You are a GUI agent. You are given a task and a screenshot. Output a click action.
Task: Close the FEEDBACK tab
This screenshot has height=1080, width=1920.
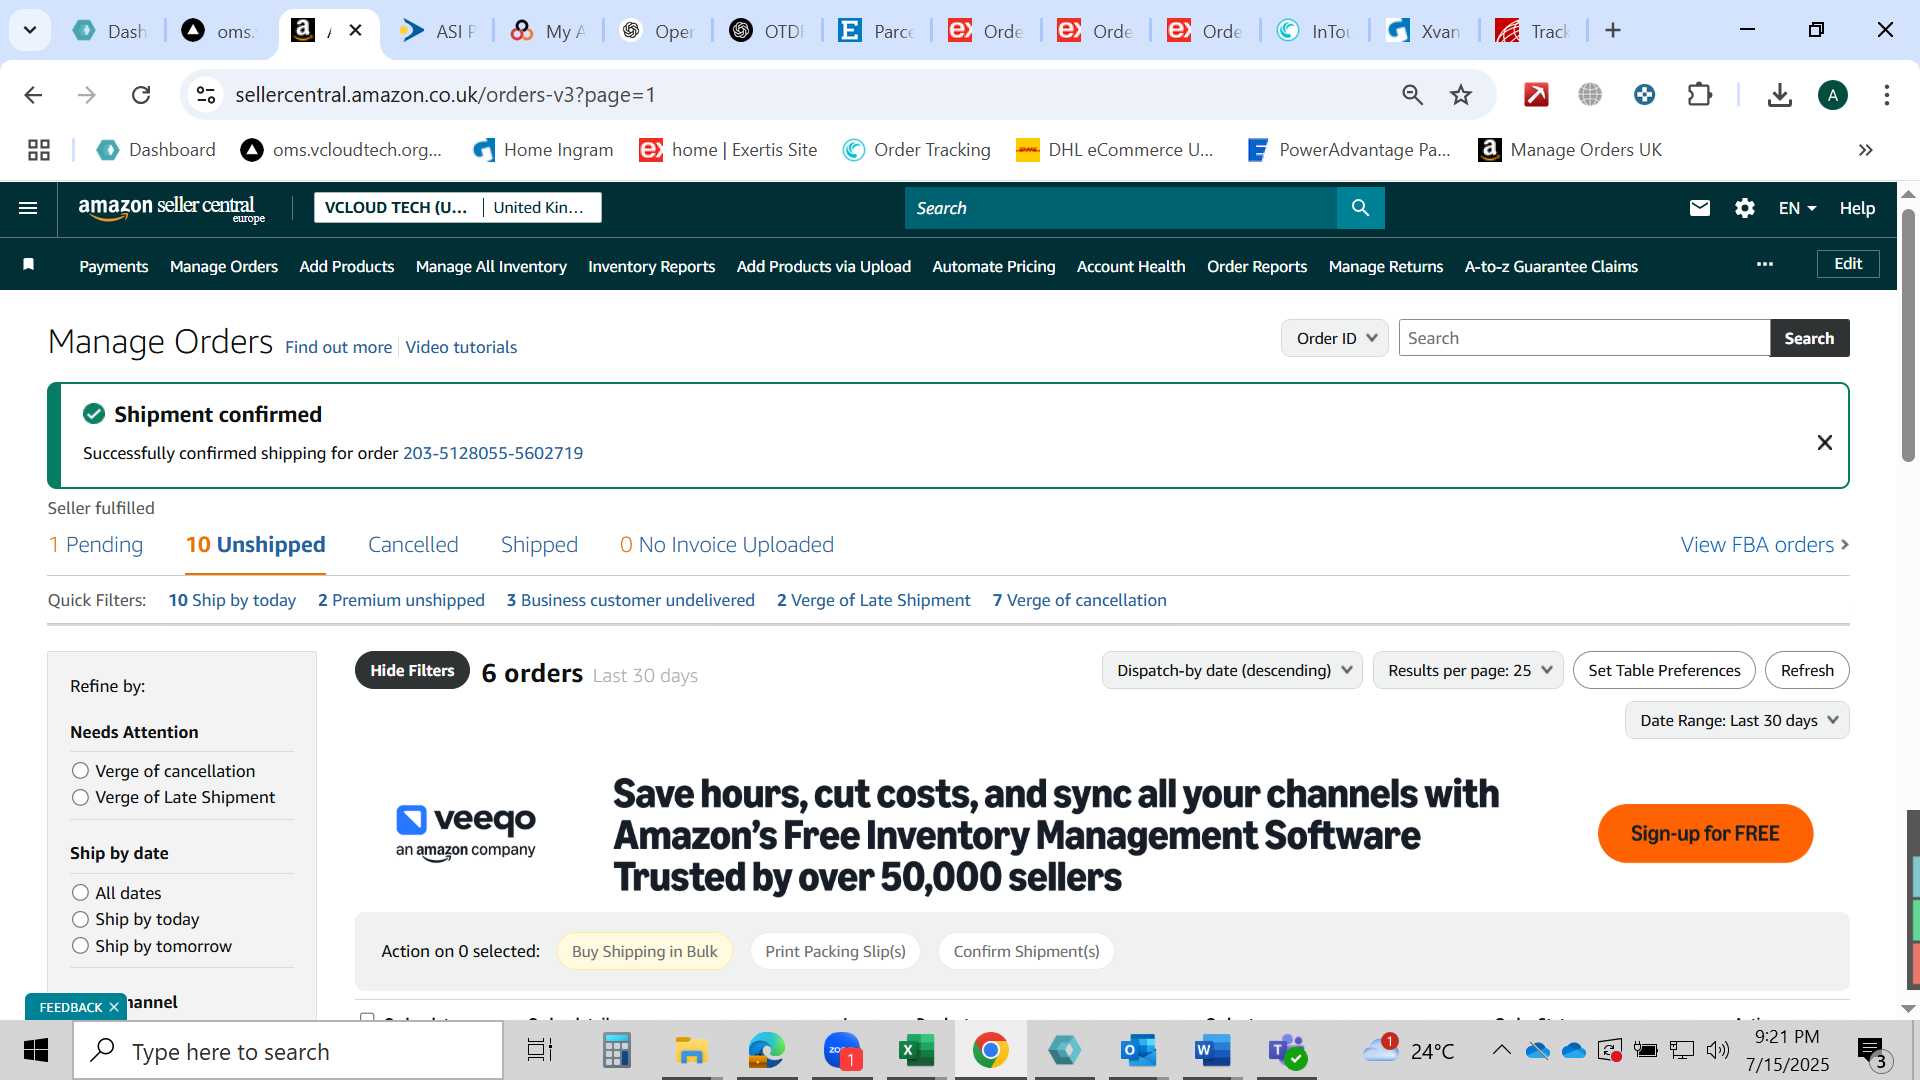114,1007
